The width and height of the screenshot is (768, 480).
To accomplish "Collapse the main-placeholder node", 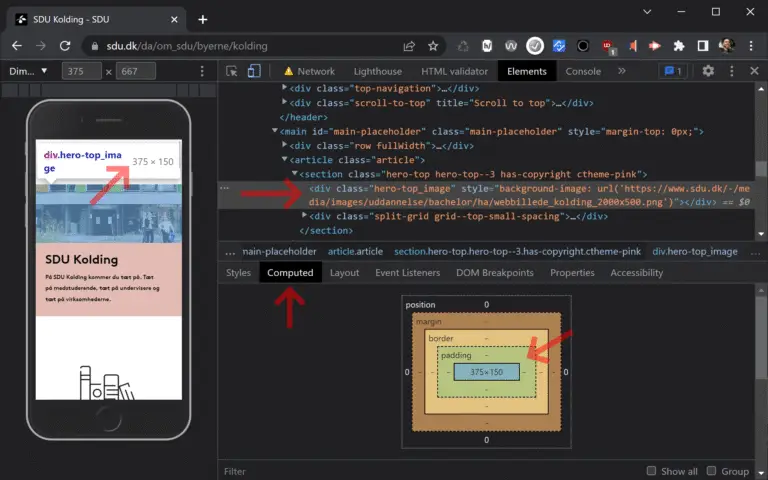I will point(275,131).
